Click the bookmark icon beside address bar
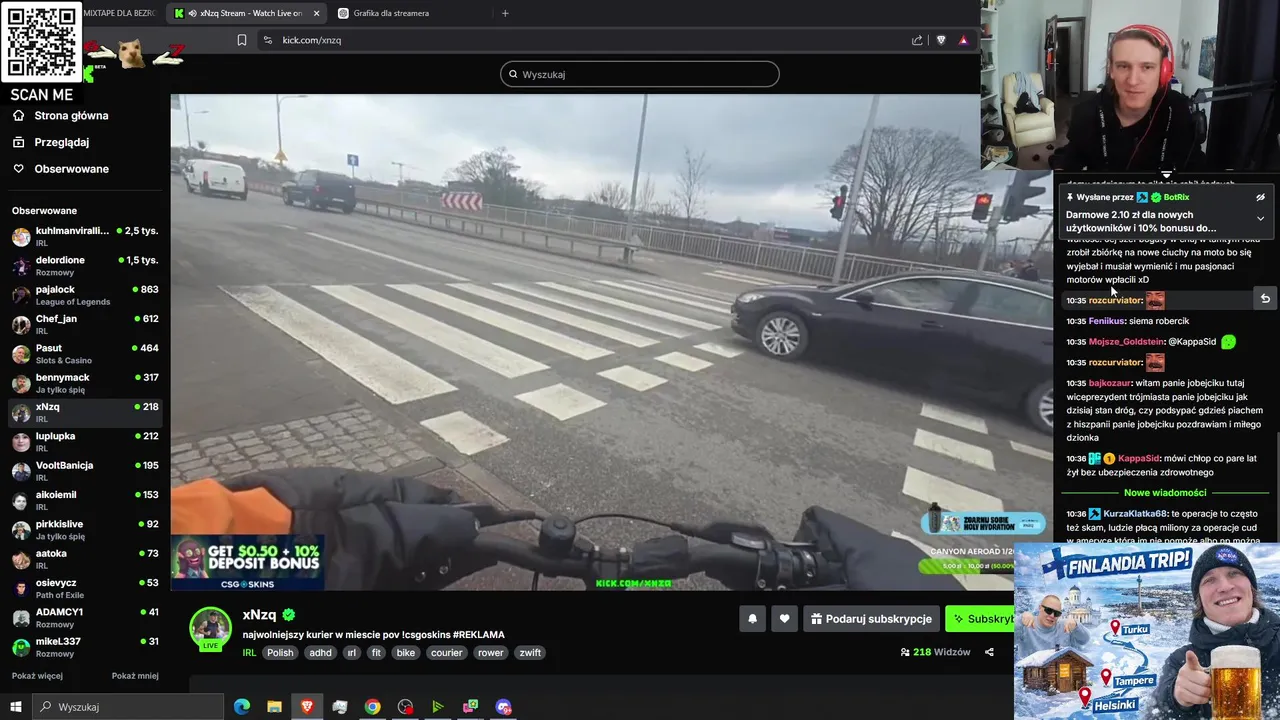 (242, 40)
